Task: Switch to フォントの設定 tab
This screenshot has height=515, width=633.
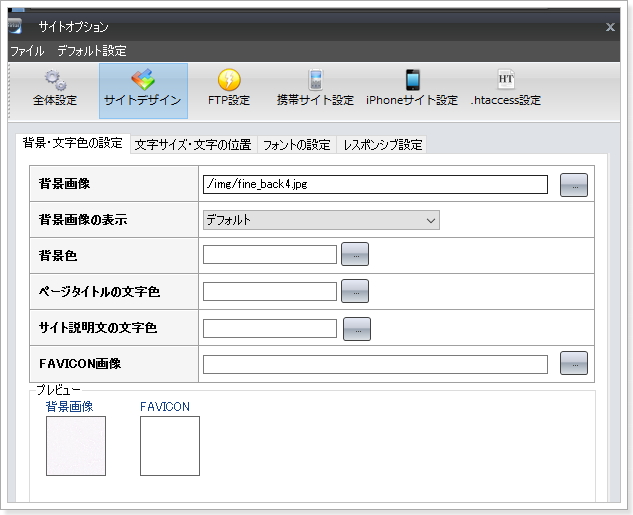Action: click(x=297, y=145)
